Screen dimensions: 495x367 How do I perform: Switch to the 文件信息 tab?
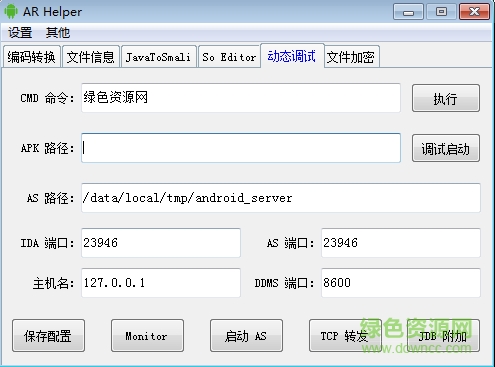point(91,57)
